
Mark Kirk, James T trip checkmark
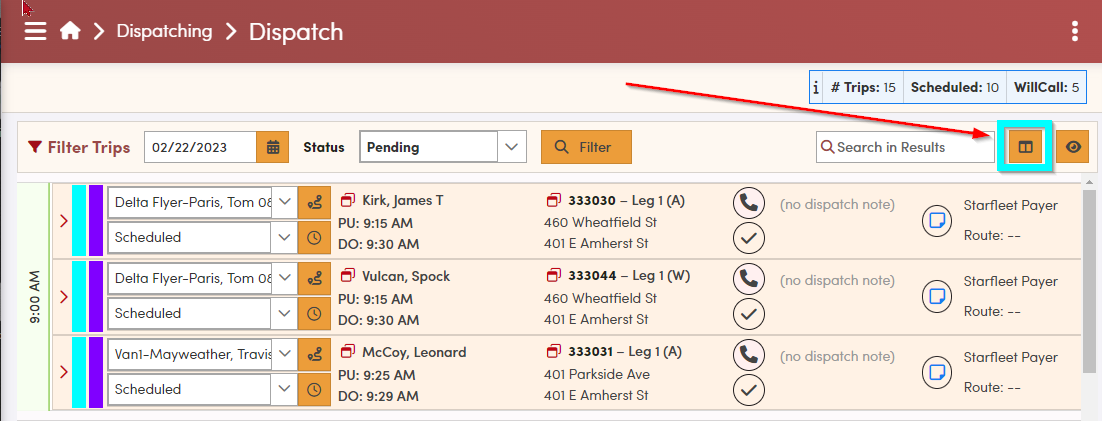point(748,239)
